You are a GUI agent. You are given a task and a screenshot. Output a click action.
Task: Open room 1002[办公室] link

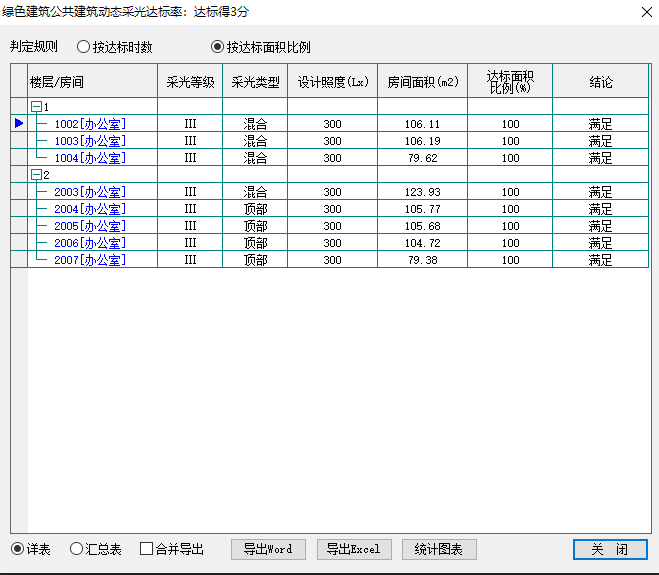pyautogui.click(x=90, y=124)
